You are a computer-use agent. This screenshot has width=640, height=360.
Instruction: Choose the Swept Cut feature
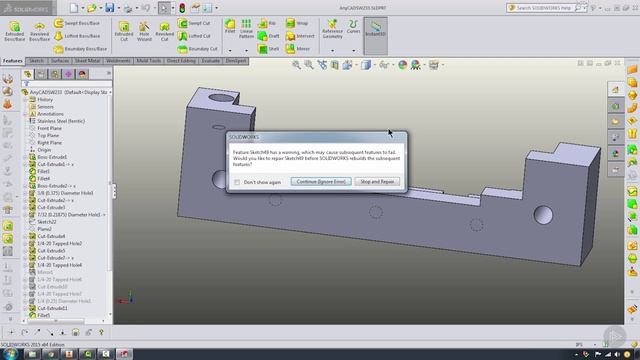[194, 23]
